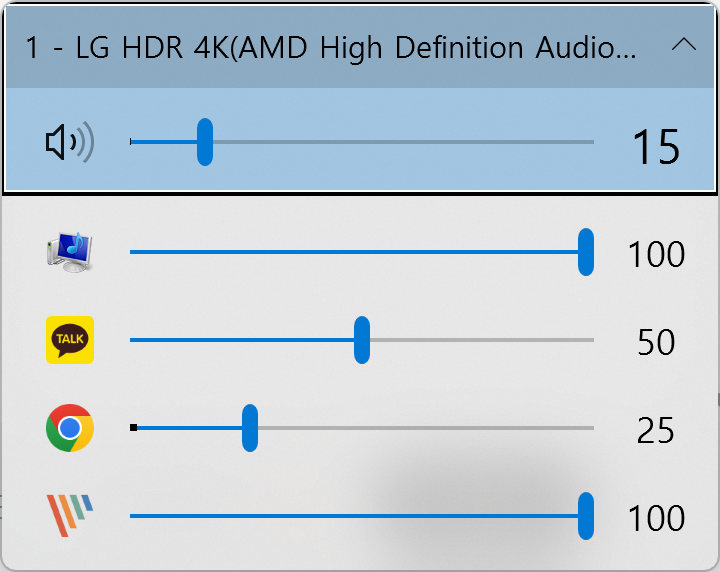Click the master volume value 15

(656, 147)
